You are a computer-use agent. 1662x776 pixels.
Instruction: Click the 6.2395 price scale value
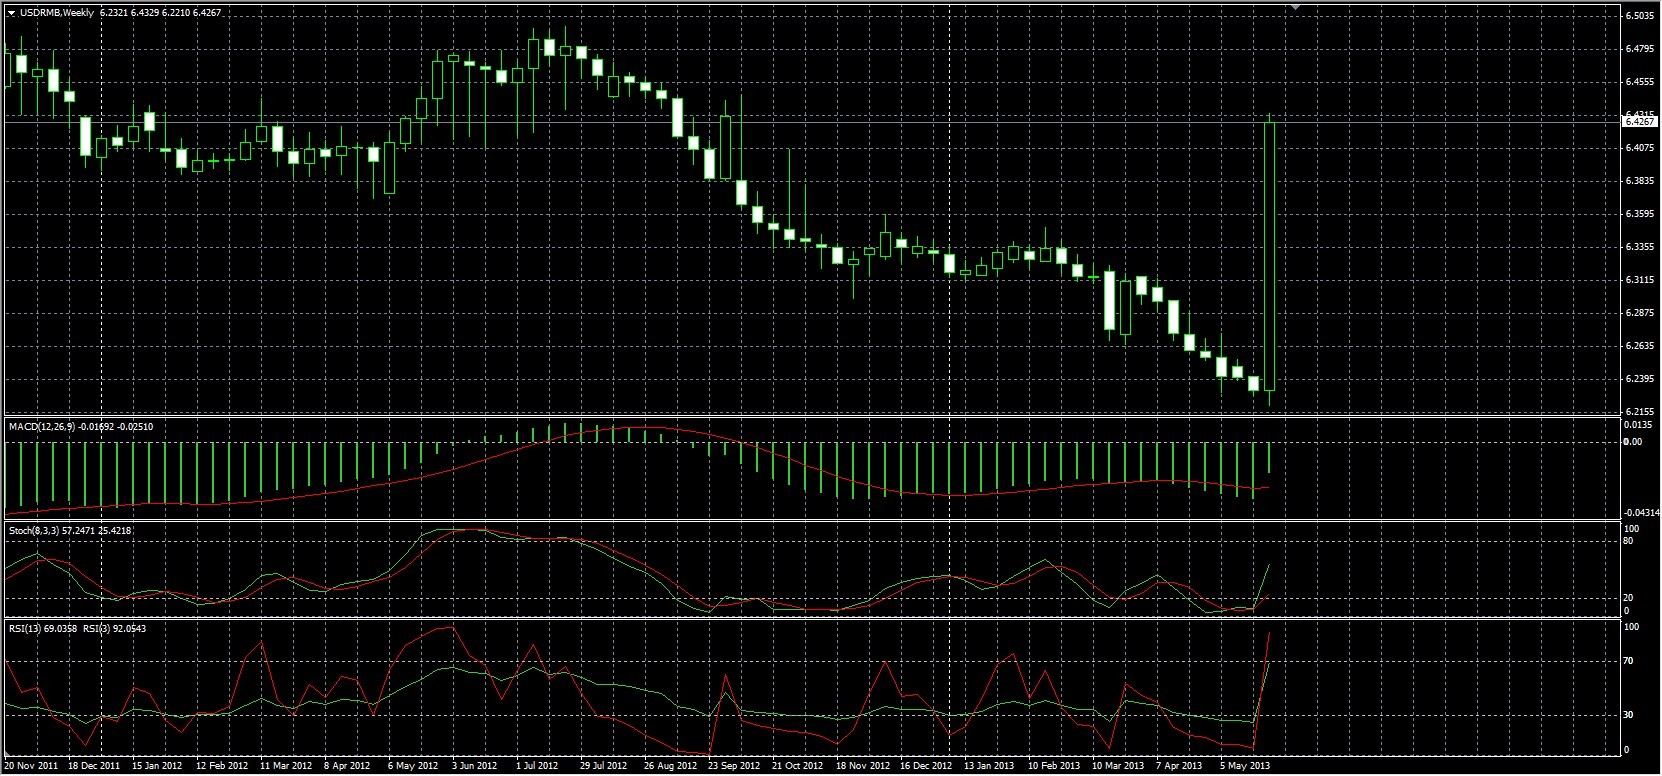point(1639,379)
